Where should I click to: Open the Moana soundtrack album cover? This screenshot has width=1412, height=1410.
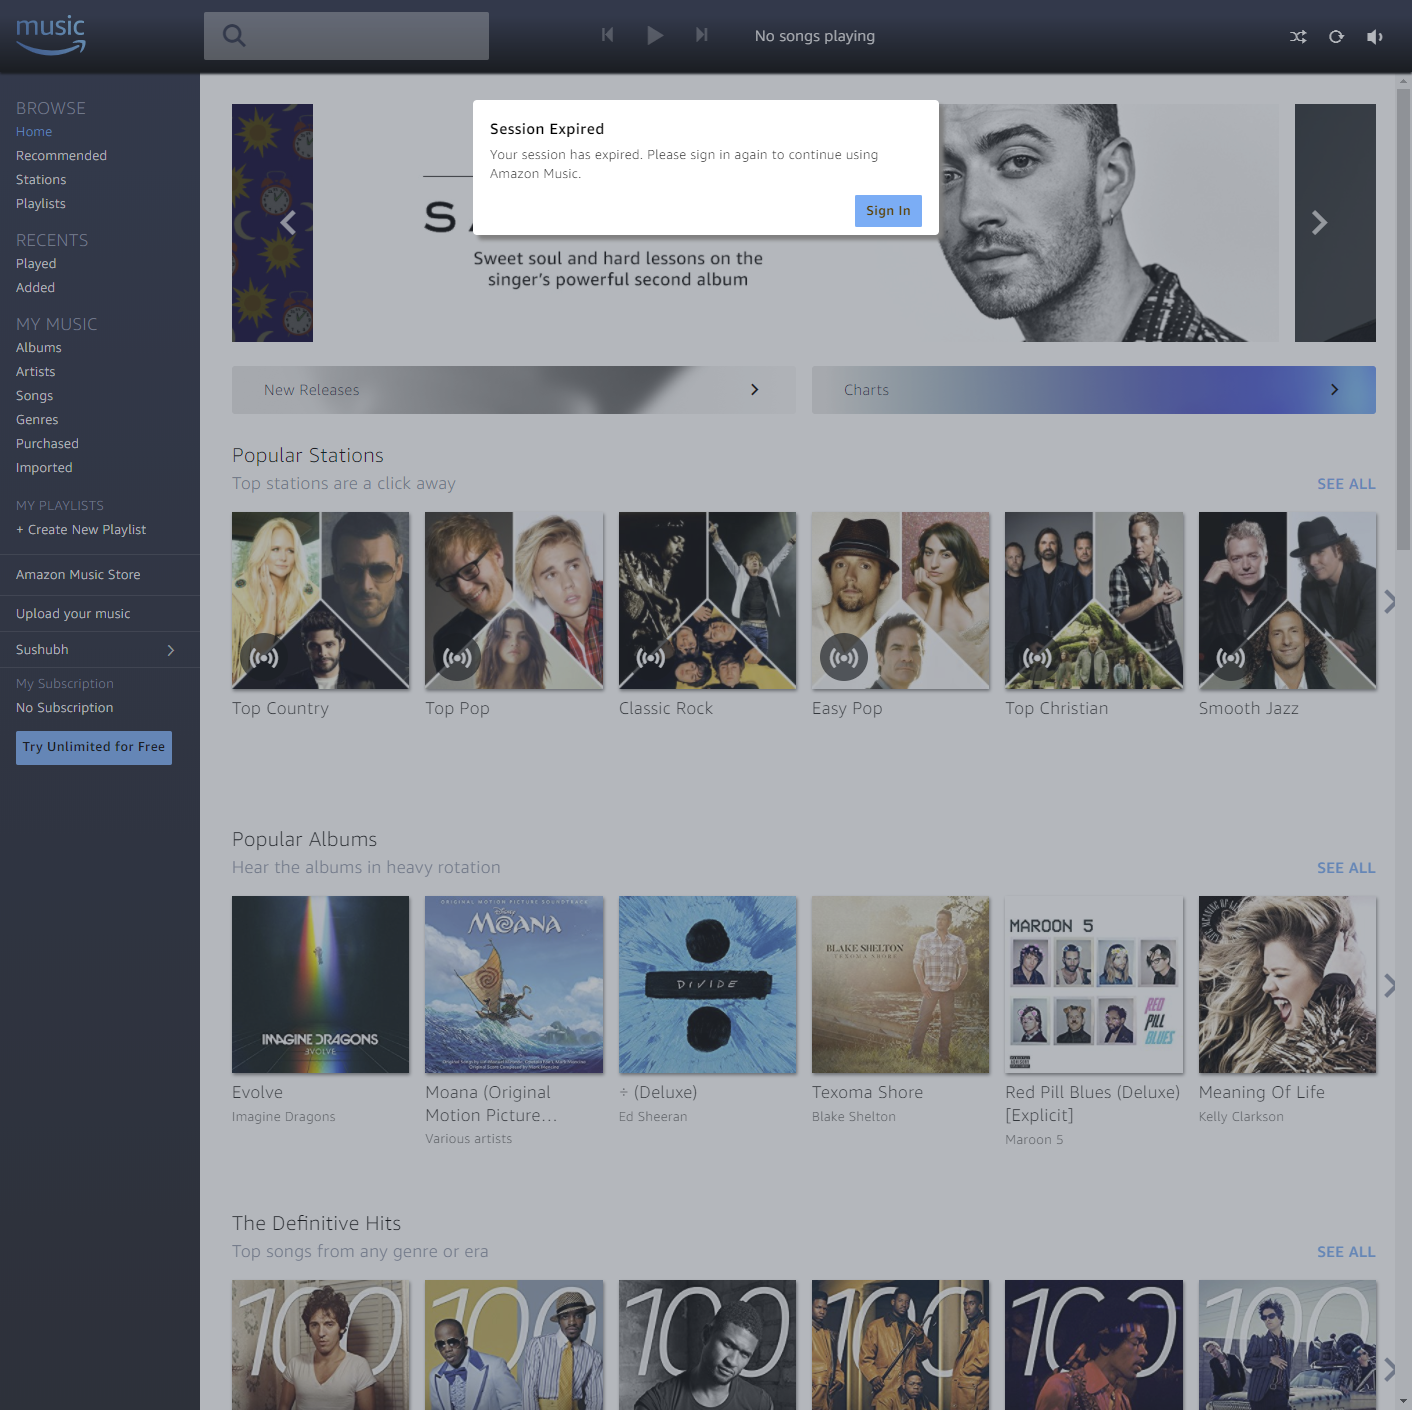point(514,985)
